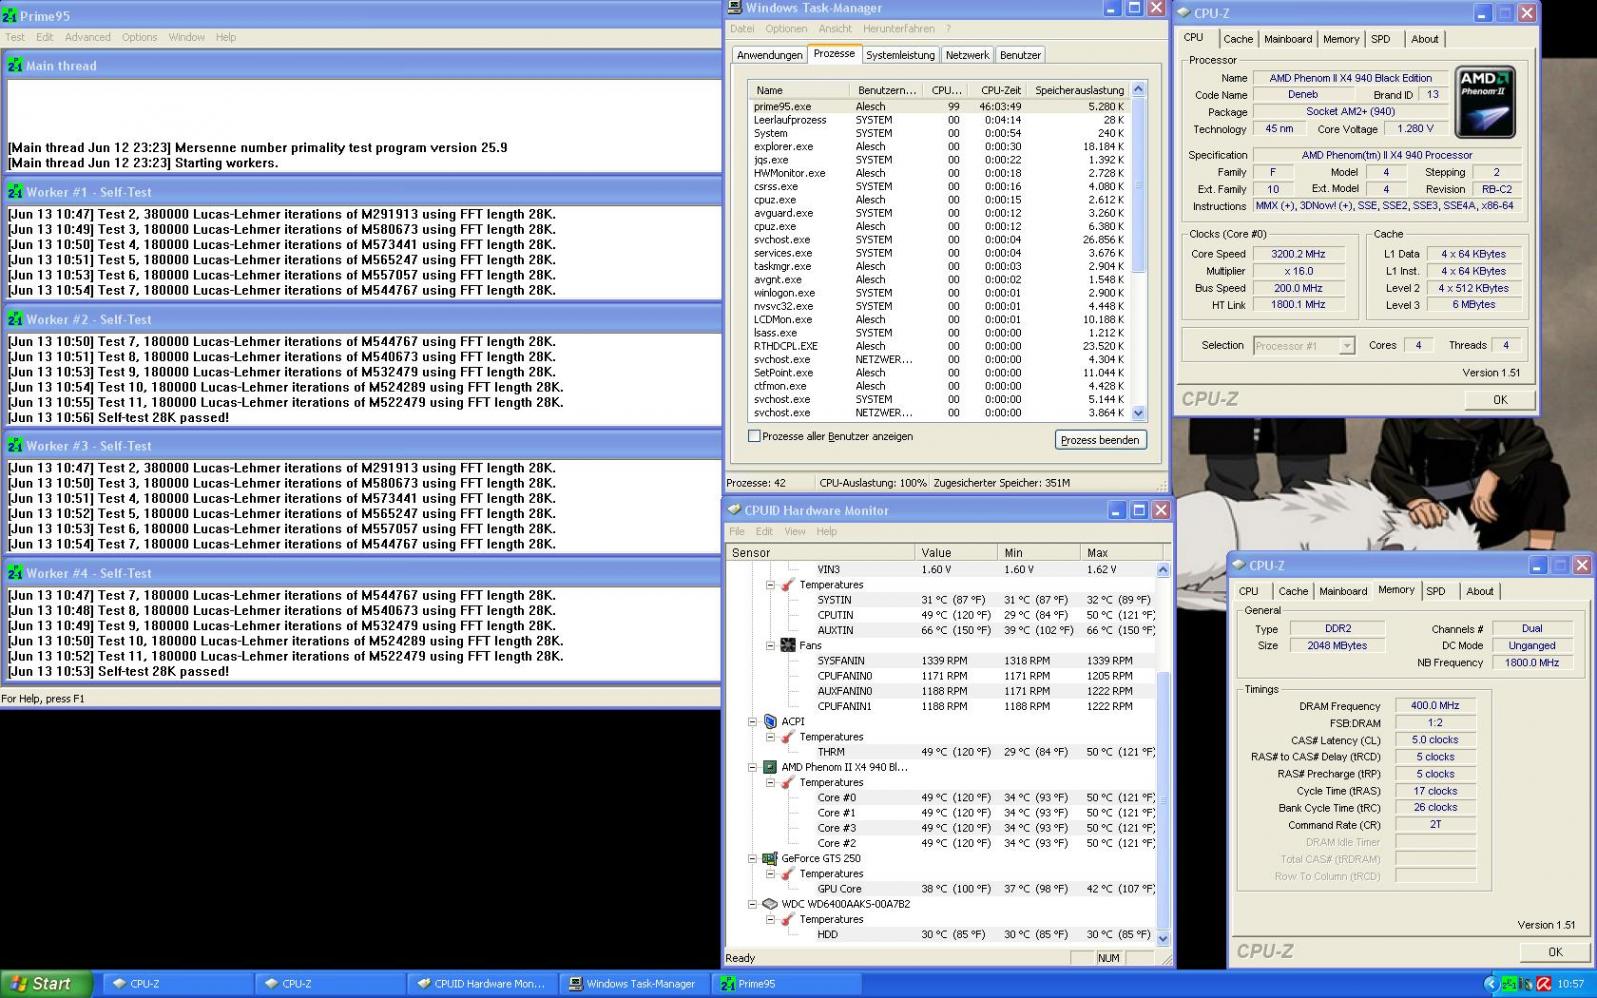
Task: Open the Advanced menu in Prime95
Action: tap(87, 37)
